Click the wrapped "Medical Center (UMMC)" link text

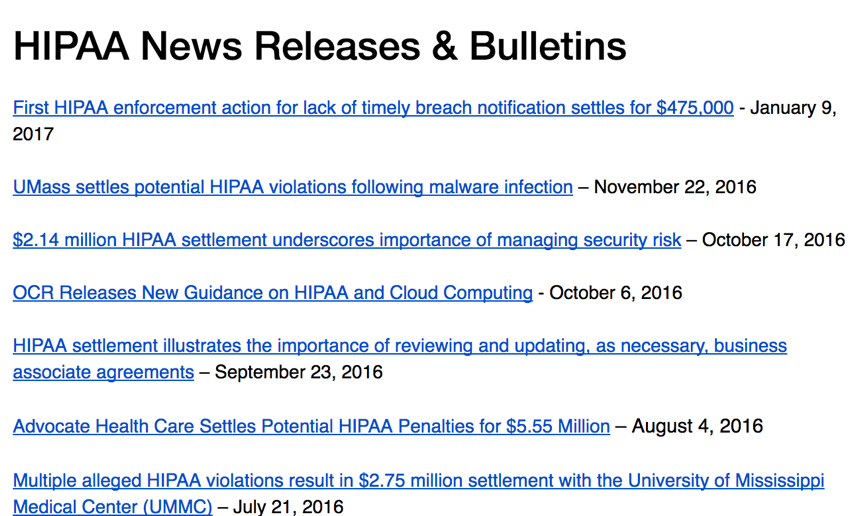coord(112,507)
